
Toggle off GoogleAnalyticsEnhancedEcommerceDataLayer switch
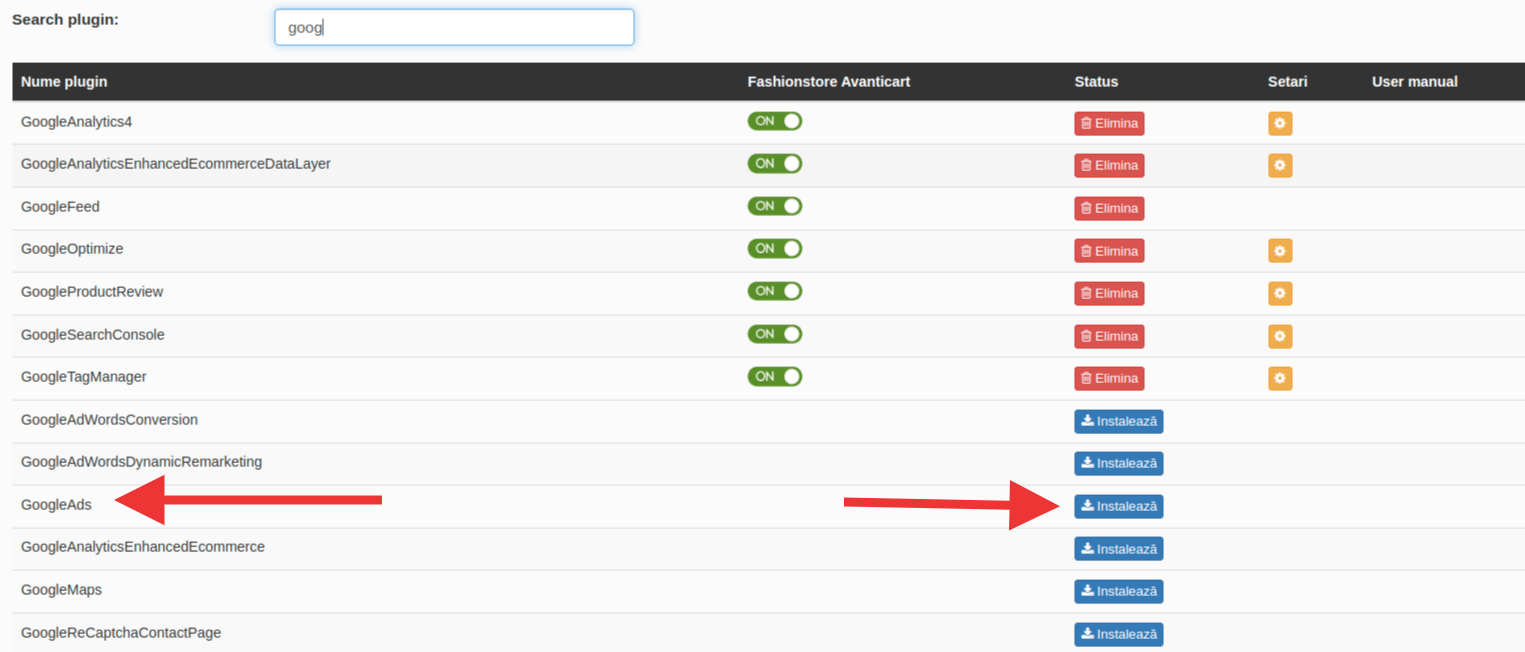click(775, 163)
